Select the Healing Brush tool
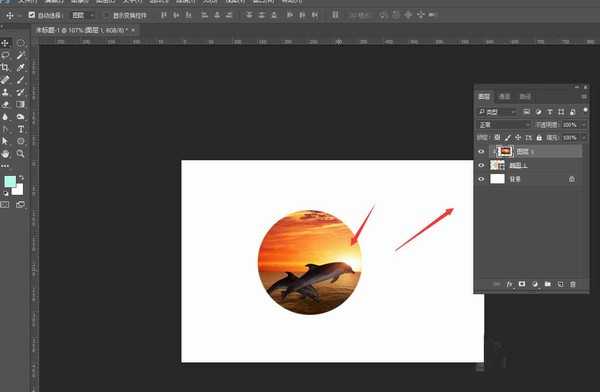Viewport: 600px width, 392px height. pyautogui.click(x=5, y=80)
